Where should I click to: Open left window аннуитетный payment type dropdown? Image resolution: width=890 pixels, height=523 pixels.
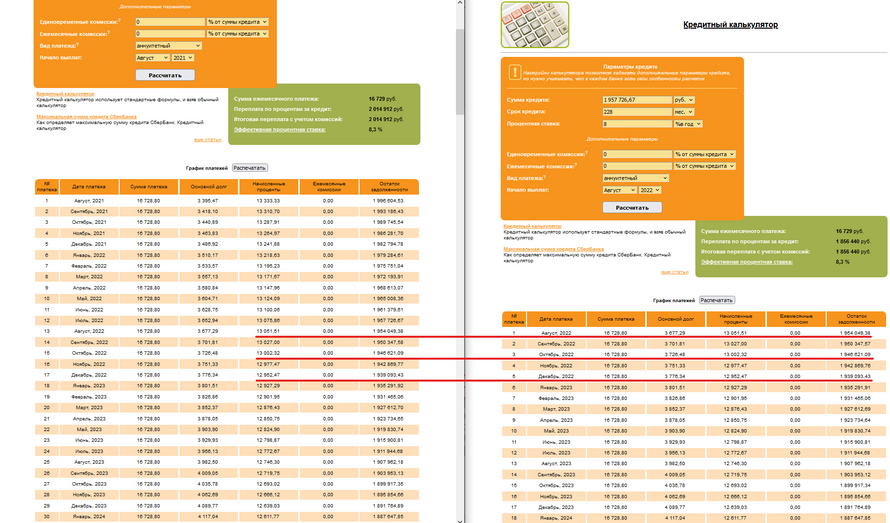click(x=169, y=46)
